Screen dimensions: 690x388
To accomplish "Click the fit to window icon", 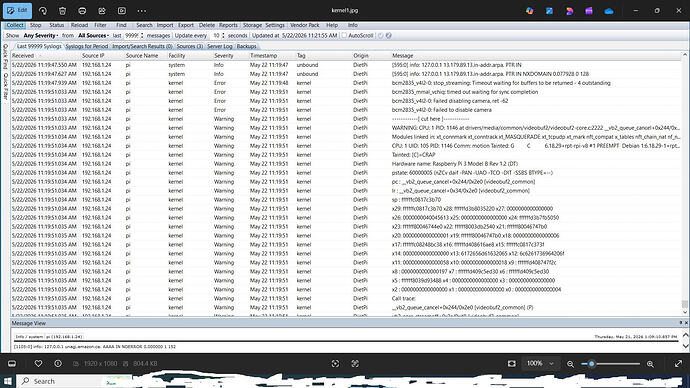I will click(511, 364).
